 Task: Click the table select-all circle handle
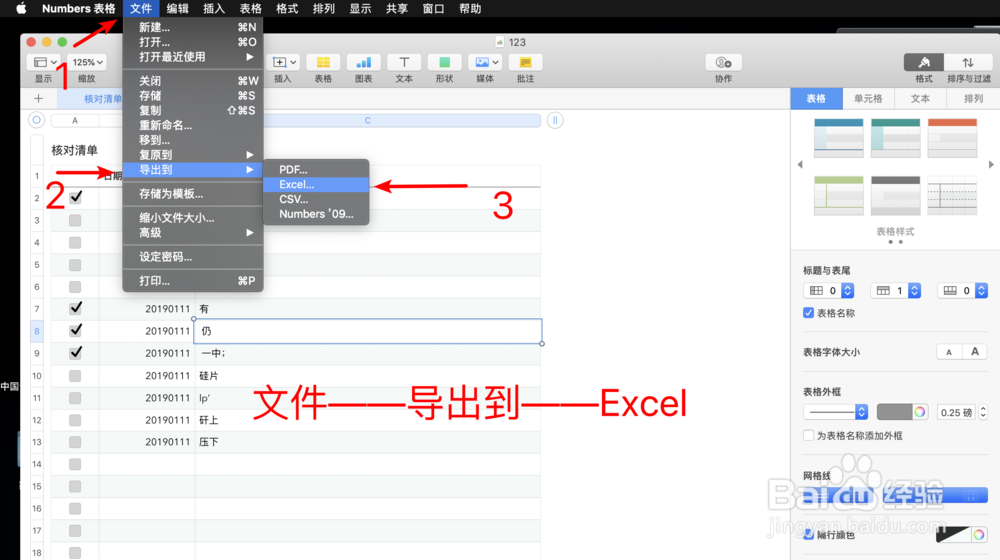click(x=37, y=120)
